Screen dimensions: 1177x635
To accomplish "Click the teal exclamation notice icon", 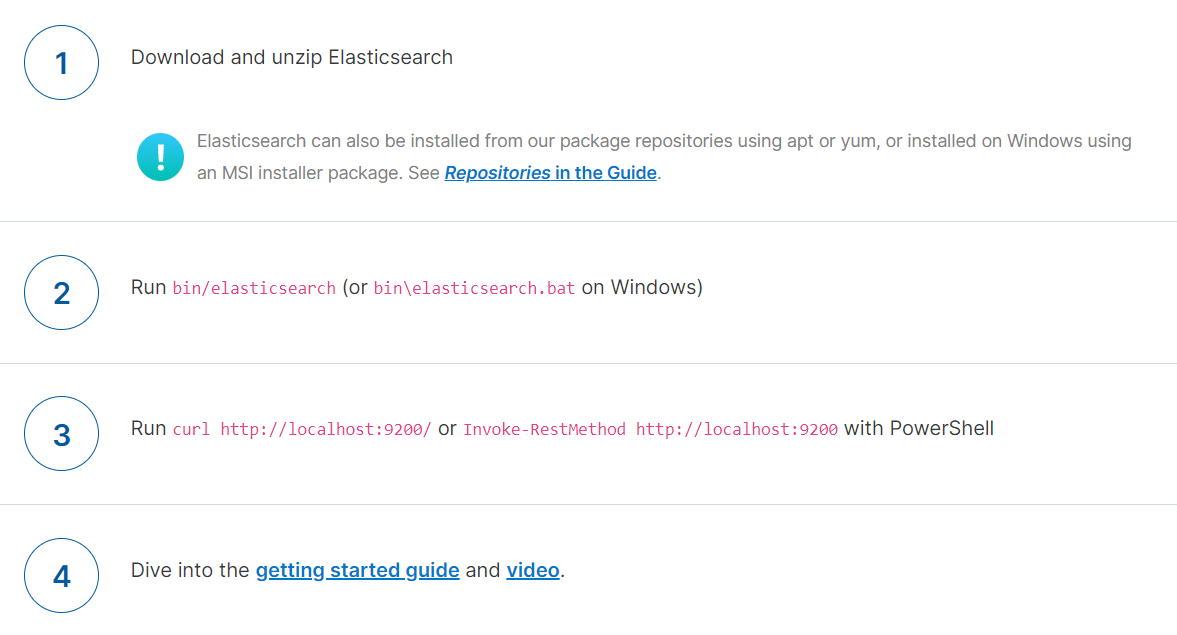I will 160,157.
